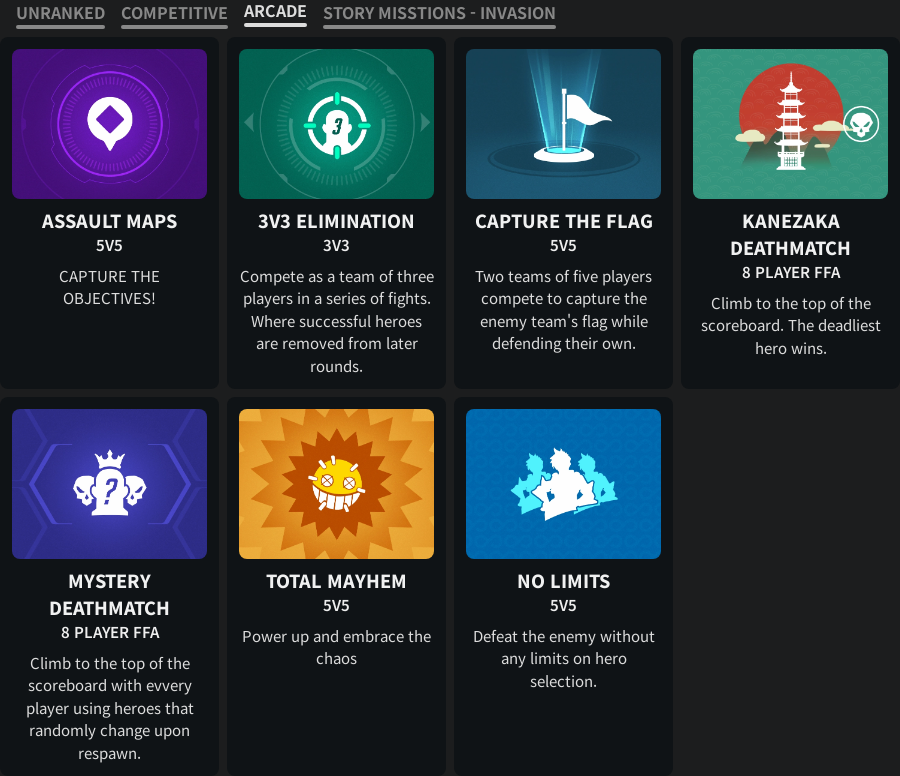Click the white objective marker icon
The image size is (900, 776).
click(x=110, y=123)
